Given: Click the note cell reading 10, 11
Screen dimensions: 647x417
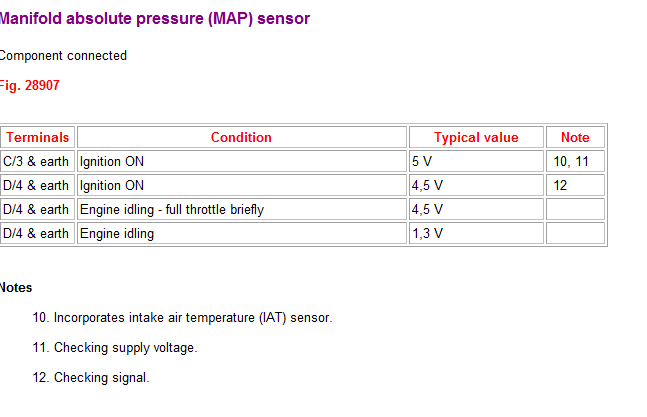Looking at the screenshot, I should pos(575,161).
